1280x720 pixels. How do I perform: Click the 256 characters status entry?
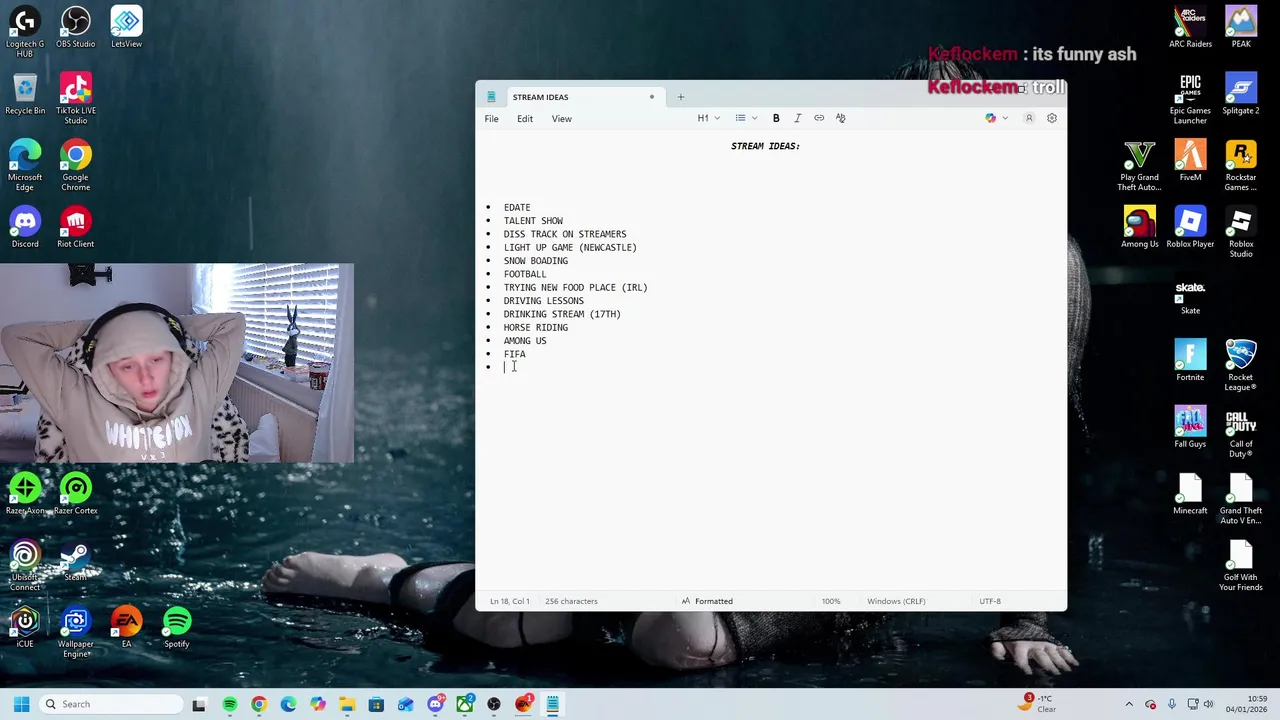click(571, 601)
